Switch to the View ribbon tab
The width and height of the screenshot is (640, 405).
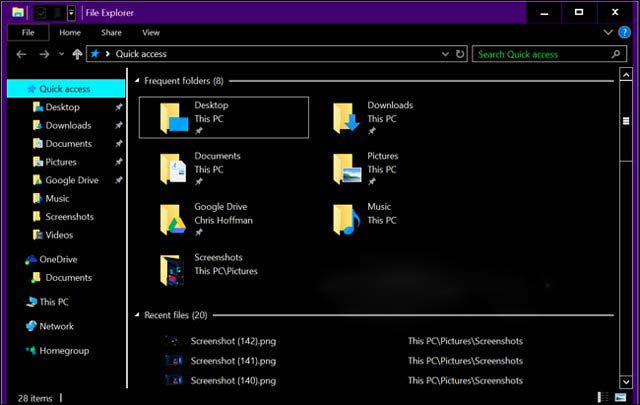click(151, 33)
